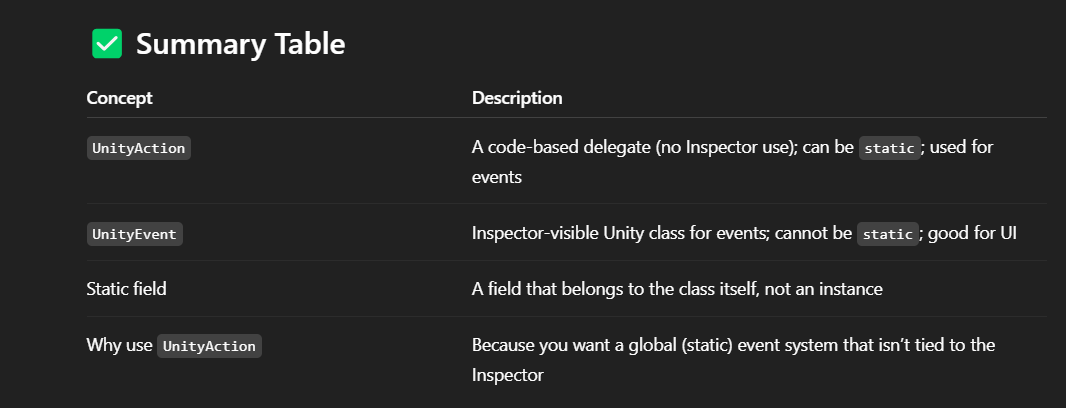Click the word 'Inspector' in the last row
The image size is (1066, 408).
506,373
